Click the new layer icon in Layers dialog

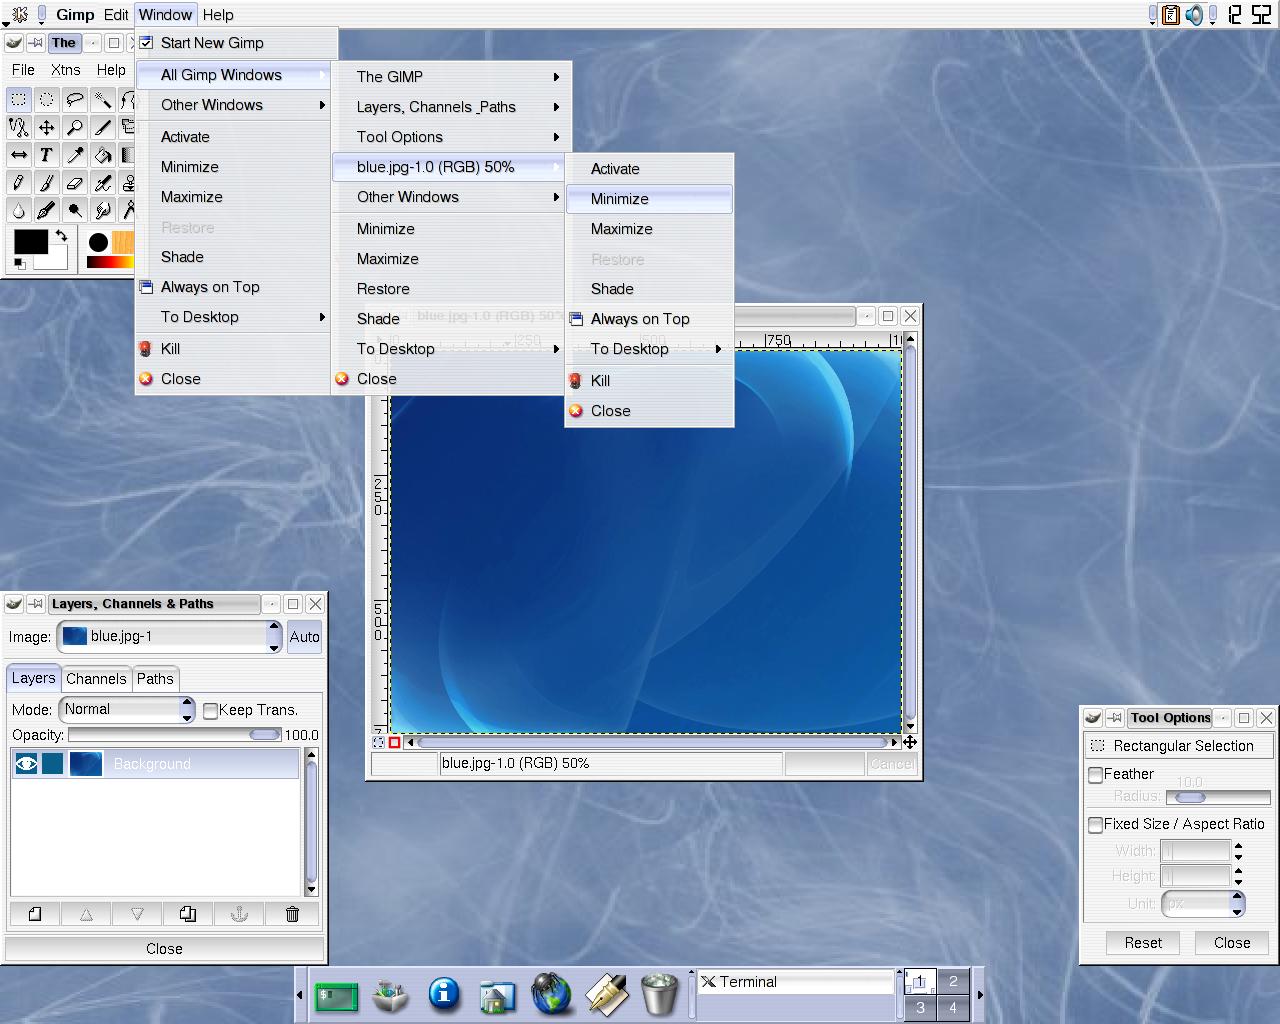tap(35, 914)
